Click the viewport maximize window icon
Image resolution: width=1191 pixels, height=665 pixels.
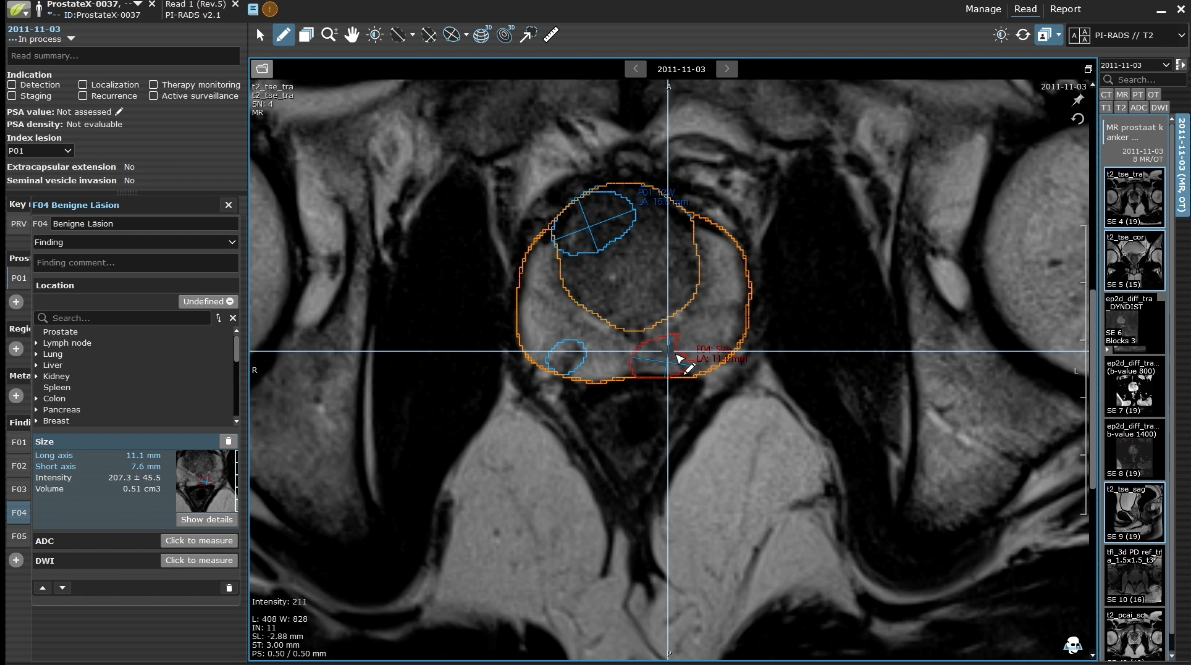(1088, 69)
